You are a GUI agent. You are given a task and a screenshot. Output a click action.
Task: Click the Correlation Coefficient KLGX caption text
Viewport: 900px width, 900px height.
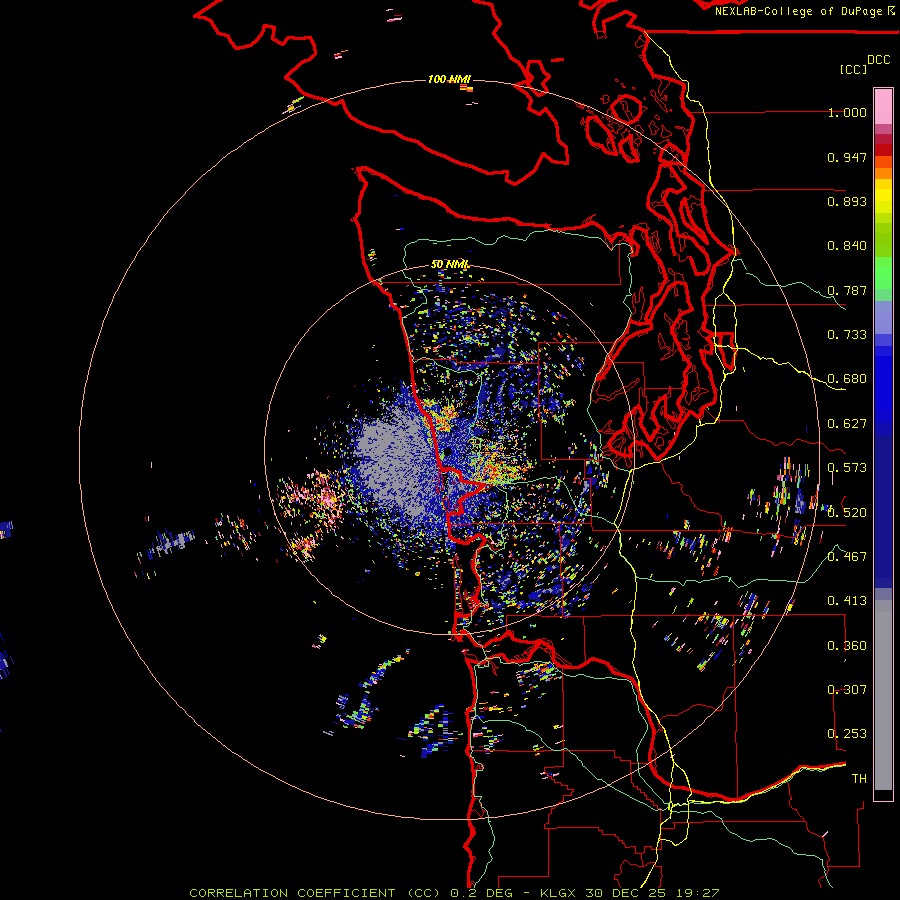point(454,893)
